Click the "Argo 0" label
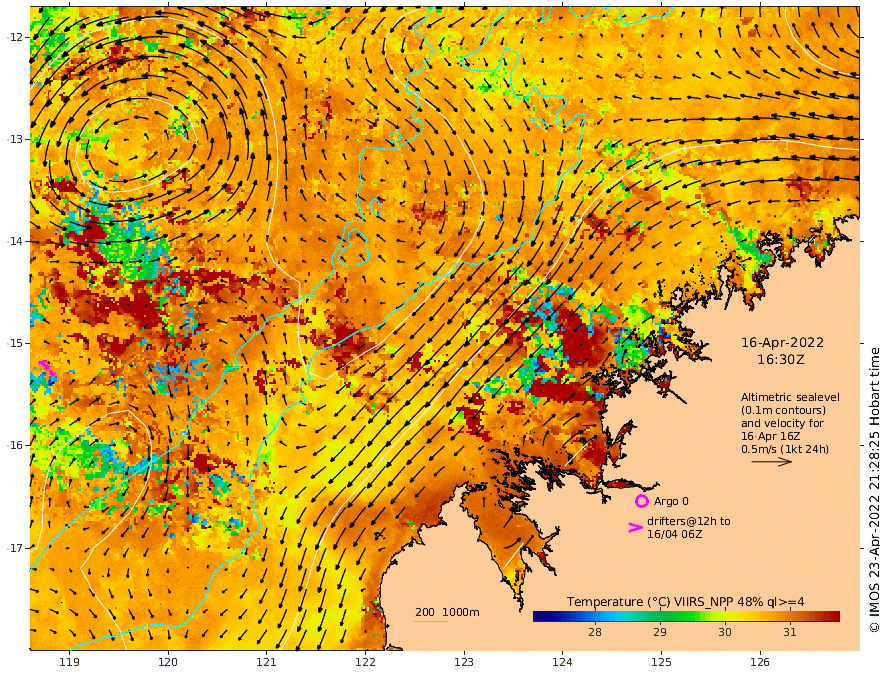Image resolution: width=880 pixels, height=680 pixels. pyautogui.click(x=671, y=501)
